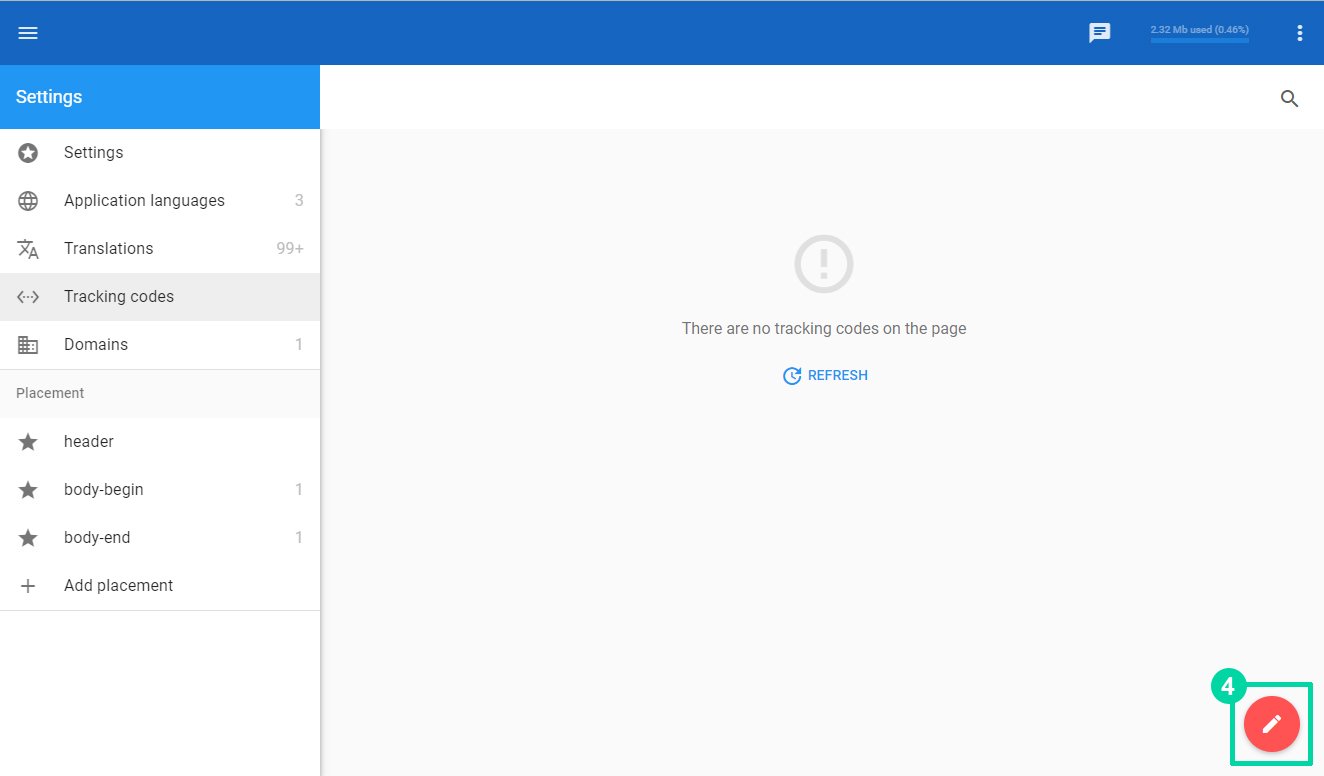Click the plus icon for Add placement
The image size is (1324, 776).
pyautogui.click(x=28, y=586)
